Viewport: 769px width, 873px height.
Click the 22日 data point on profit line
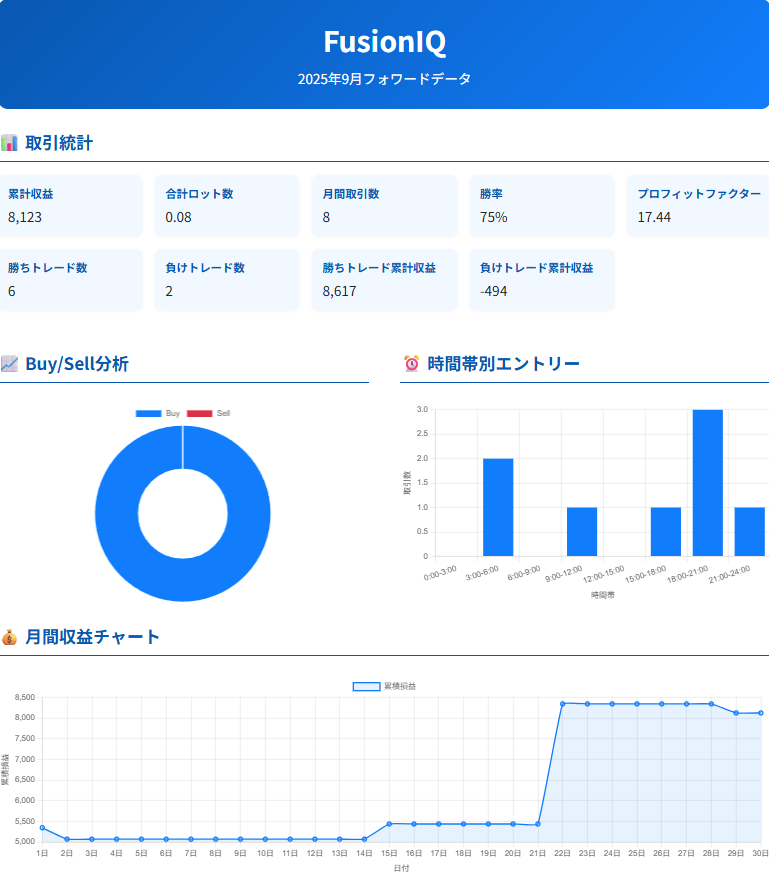click(x=562, y=704)
